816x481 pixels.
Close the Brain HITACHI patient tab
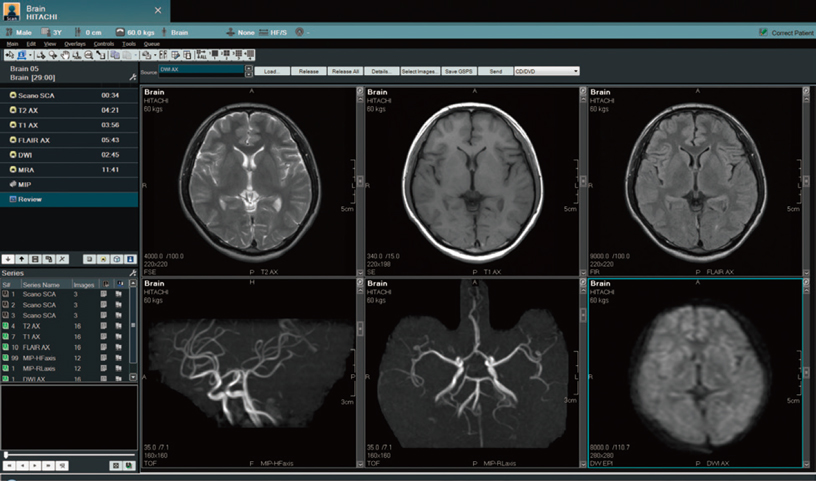(x=158, y=10)
